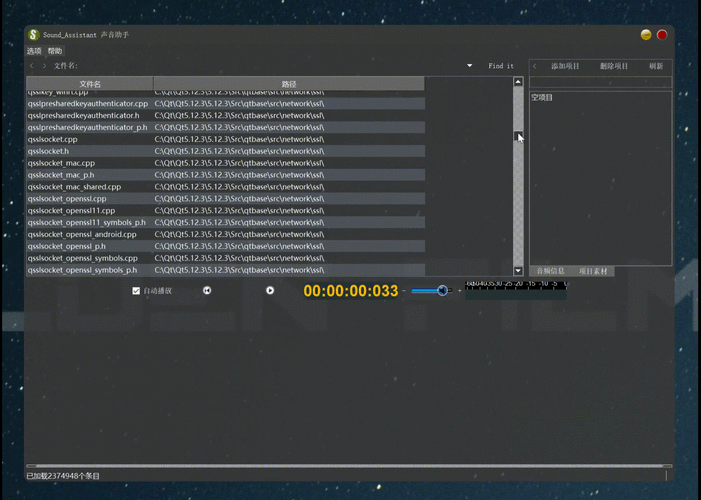This screenshot has width=701, height=500.
Task: Click the minus icon left of volume slider
Action: [404, 291]
